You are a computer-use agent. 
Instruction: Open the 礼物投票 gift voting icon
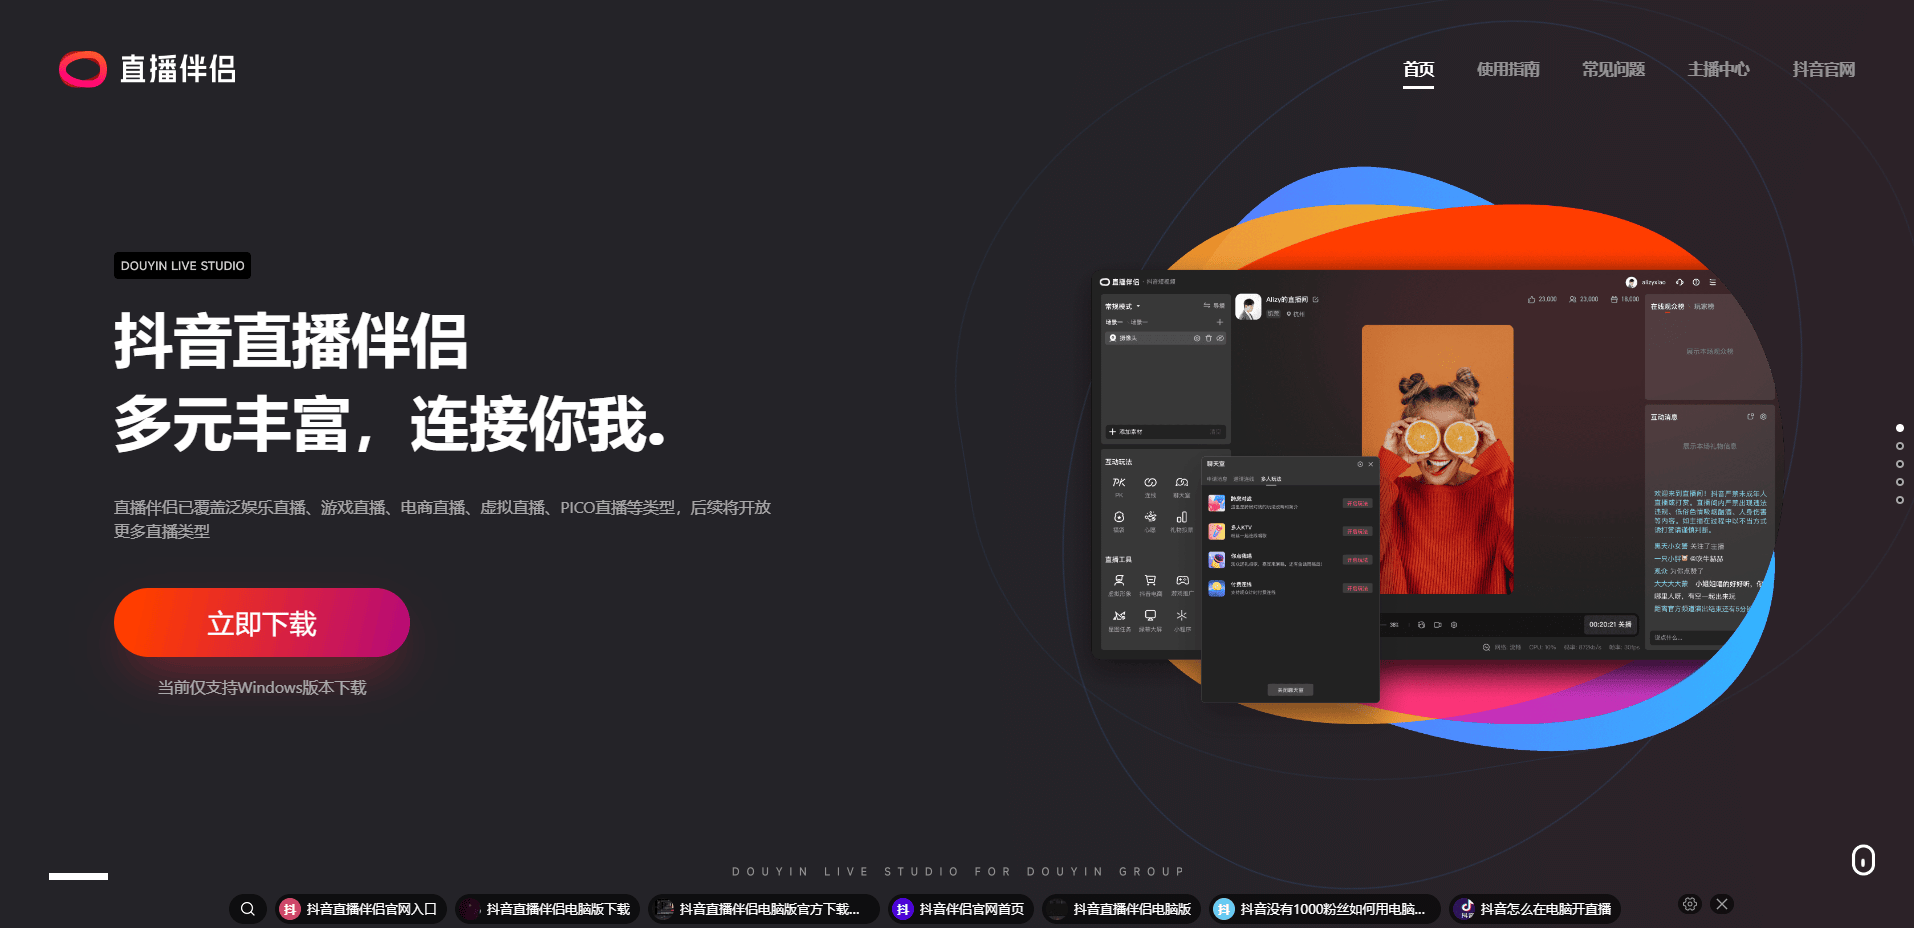pyautogui.click(x=1182, y=517)
